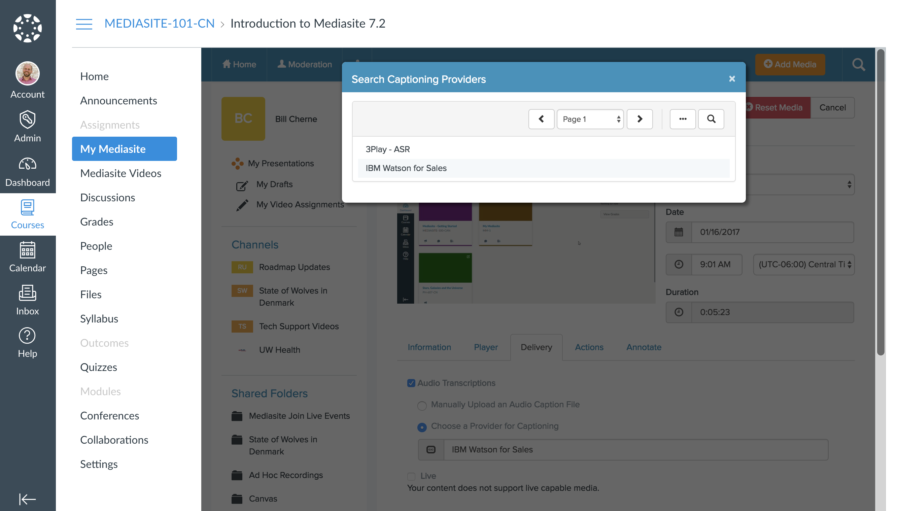Click the Mediasite Home toolbar link
This screenshot has width=900, height=511.
click(239, 64)
